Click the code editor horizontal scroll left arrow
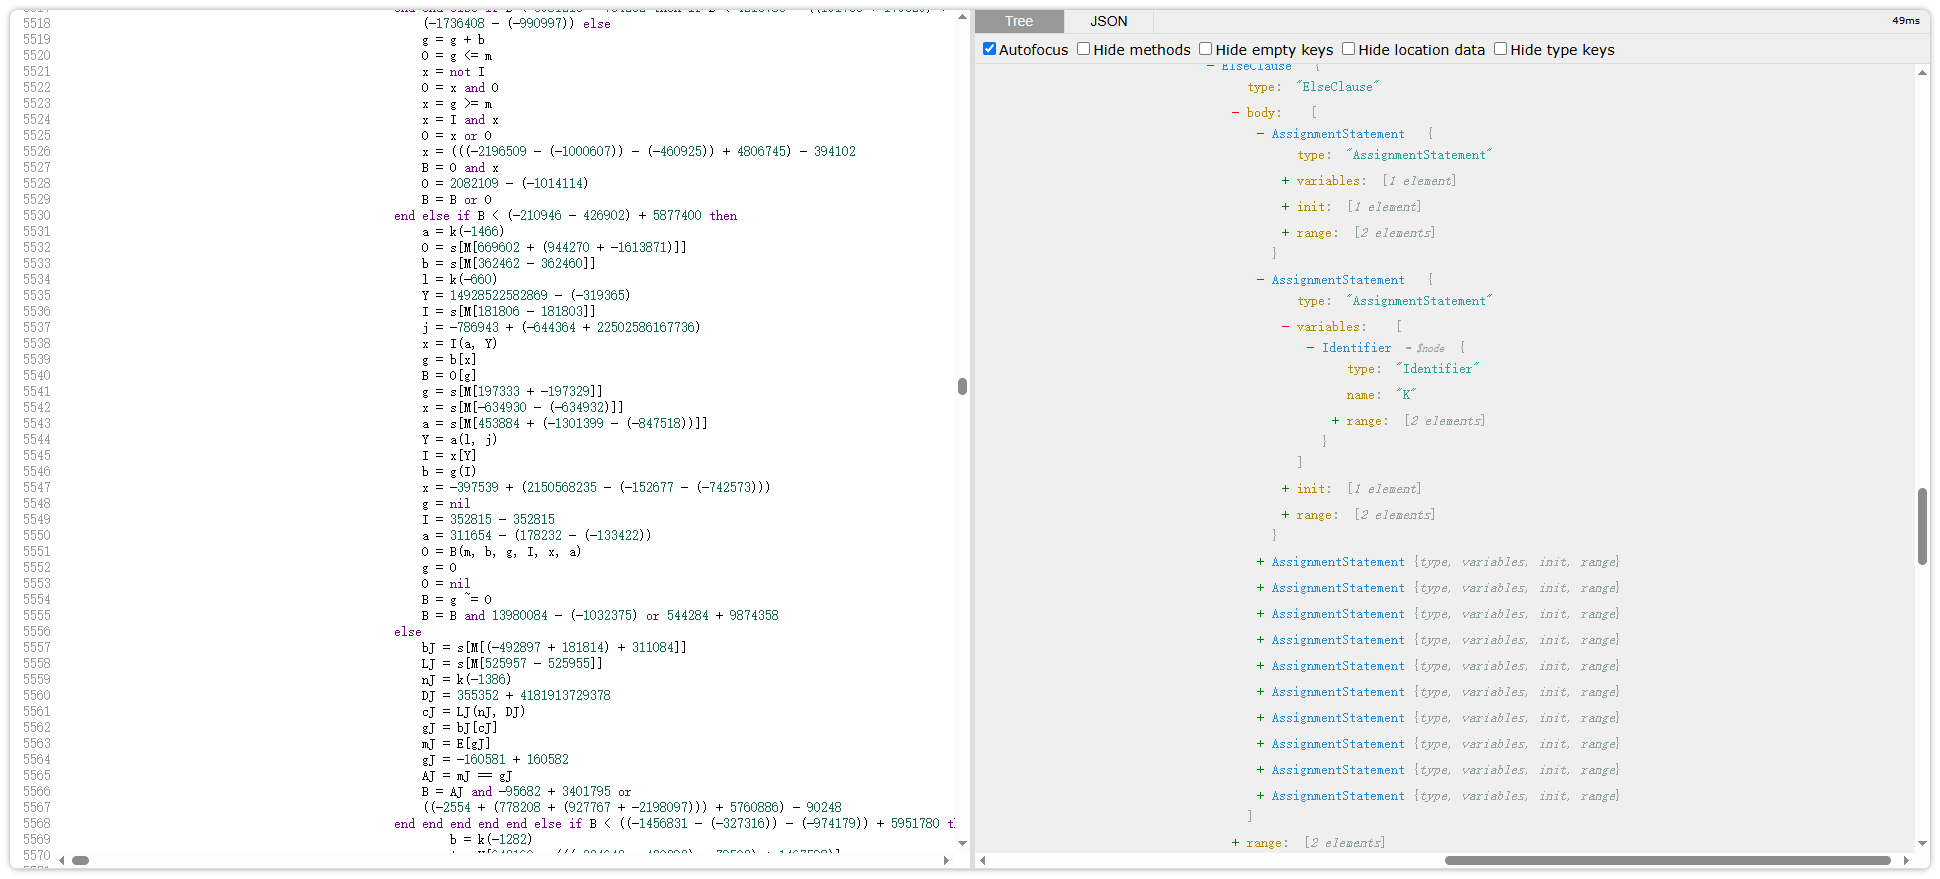This screenshot has width=1940, height=879. pyautogui.click(x=62, y=860)
